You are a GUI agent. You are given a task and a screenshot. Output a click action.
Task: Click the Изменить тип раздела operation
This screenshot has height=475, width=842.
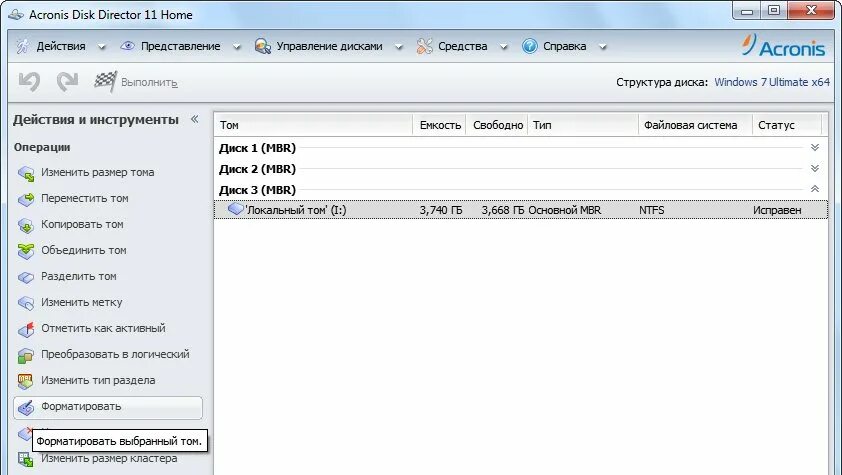(x=98, y=380)
